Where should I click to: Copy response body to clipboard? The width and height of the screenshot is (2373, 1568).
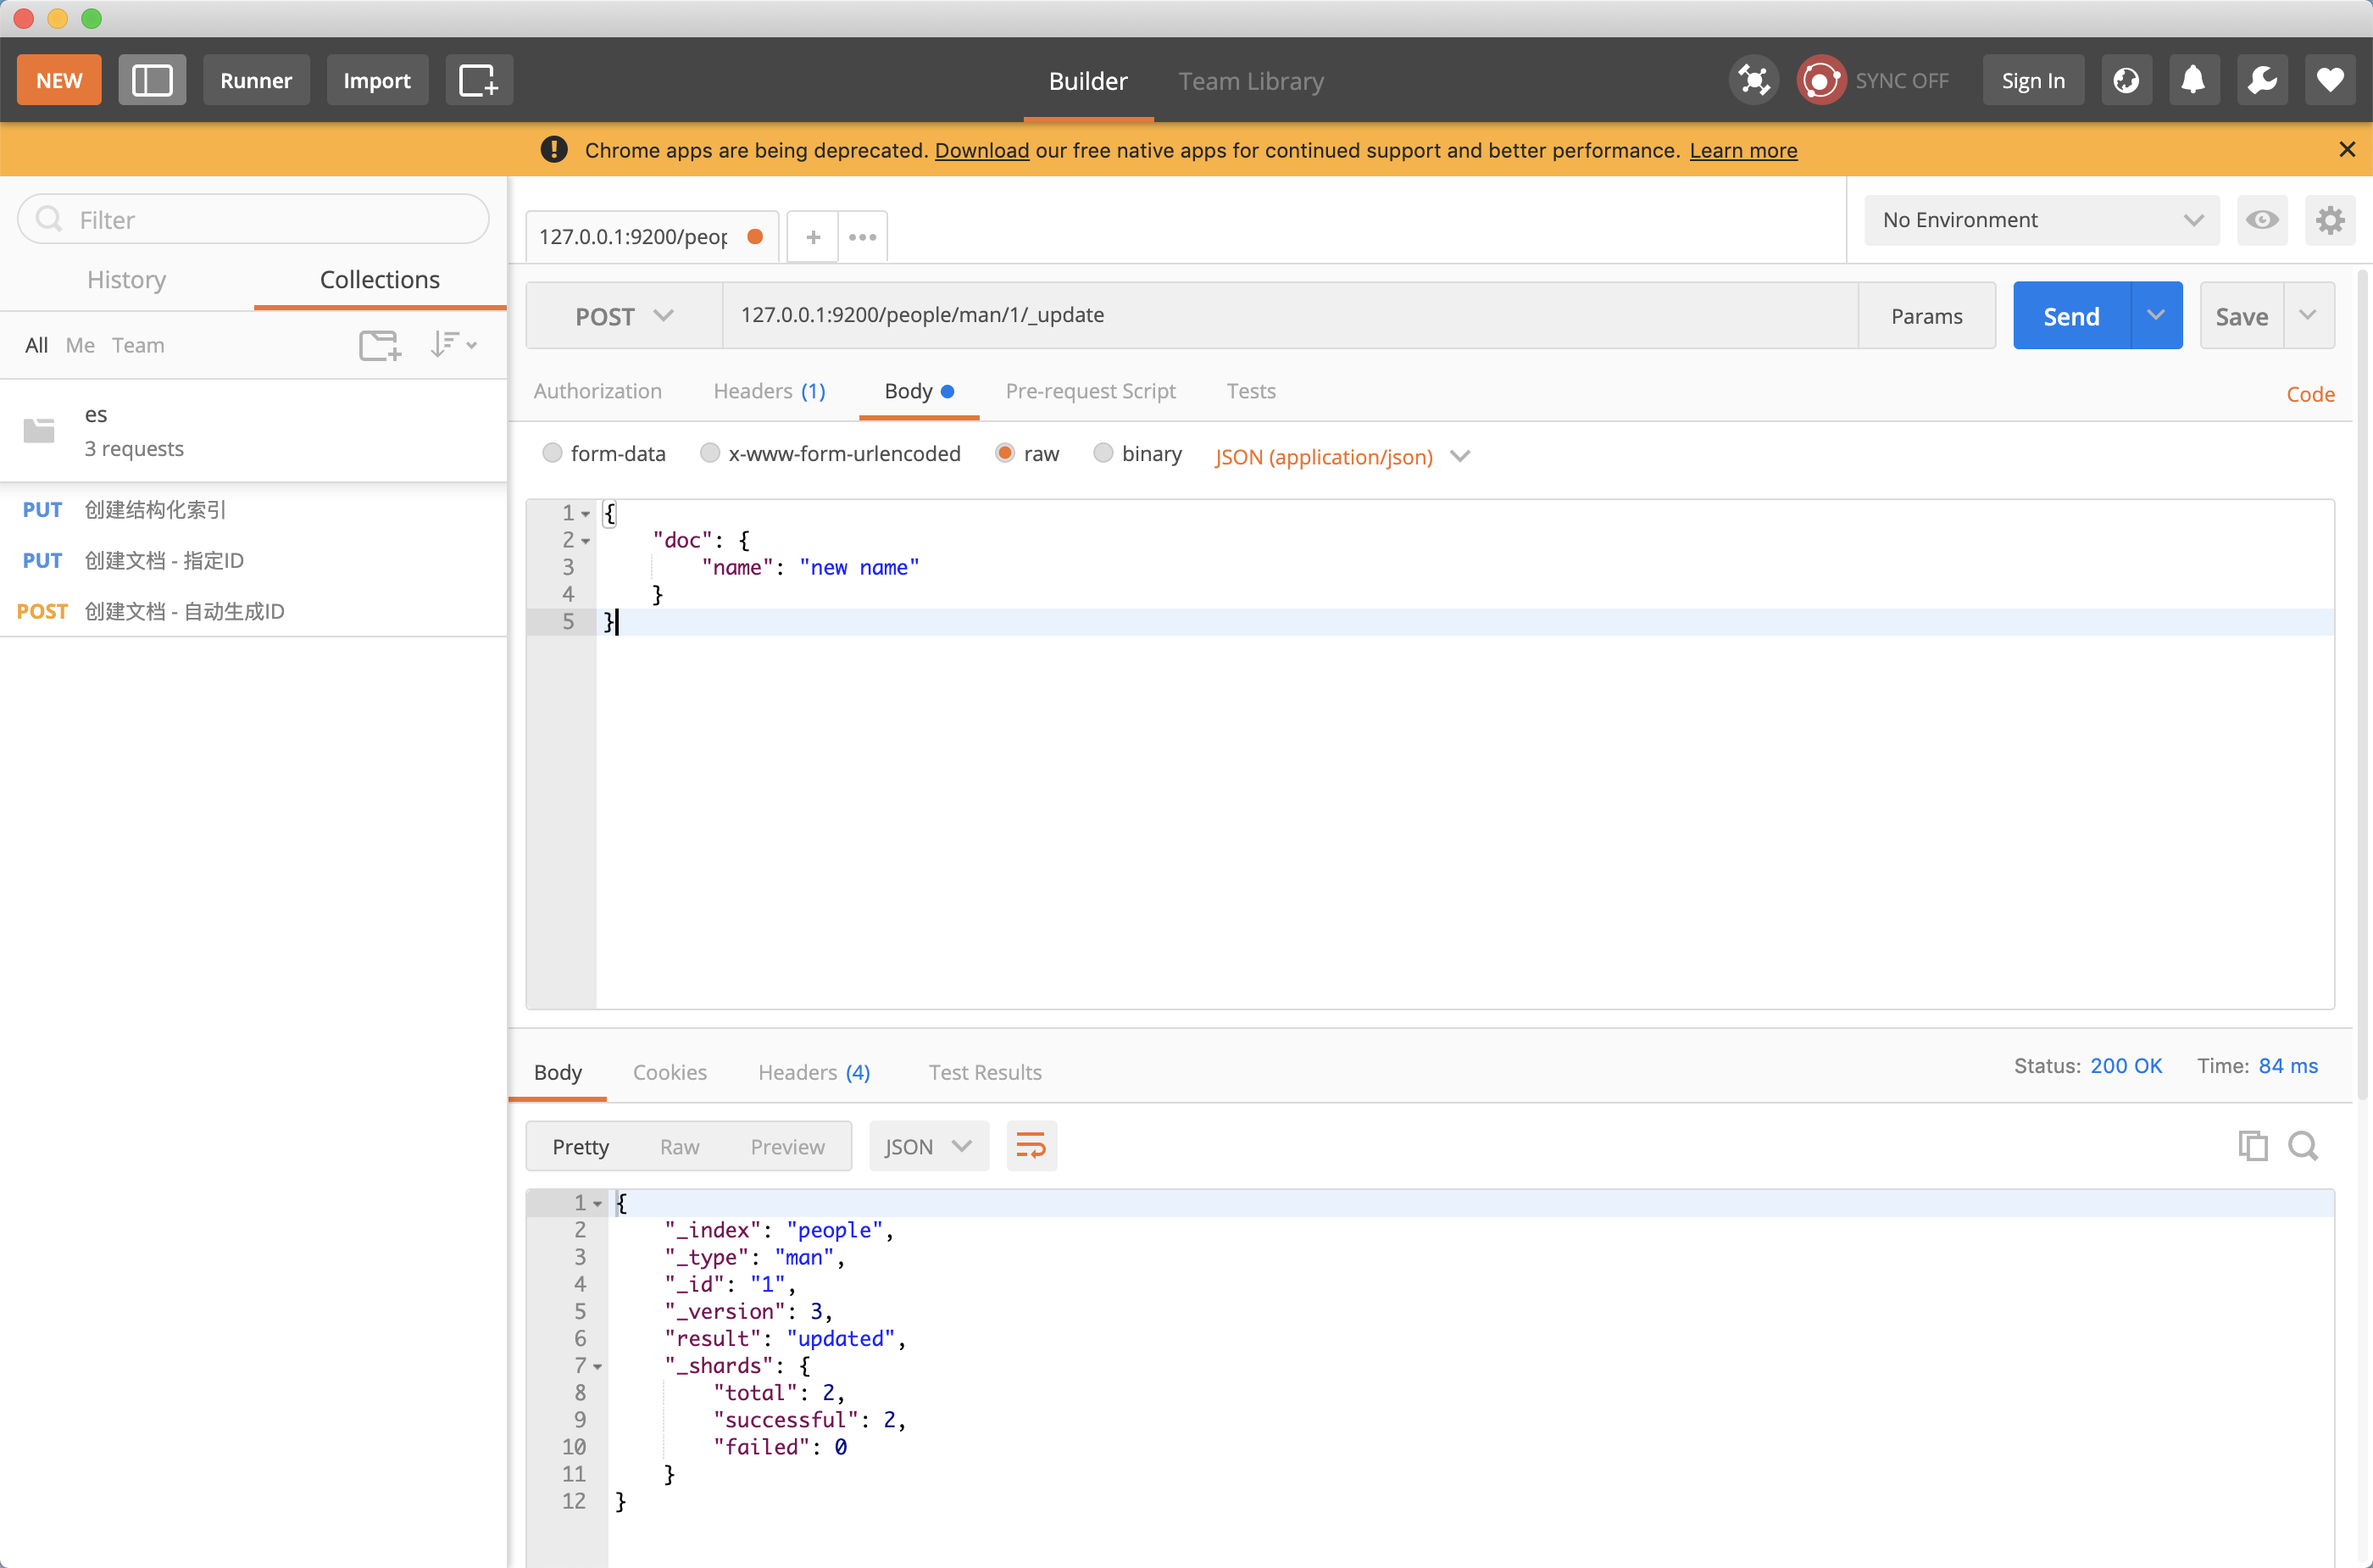point(2252,1145)
